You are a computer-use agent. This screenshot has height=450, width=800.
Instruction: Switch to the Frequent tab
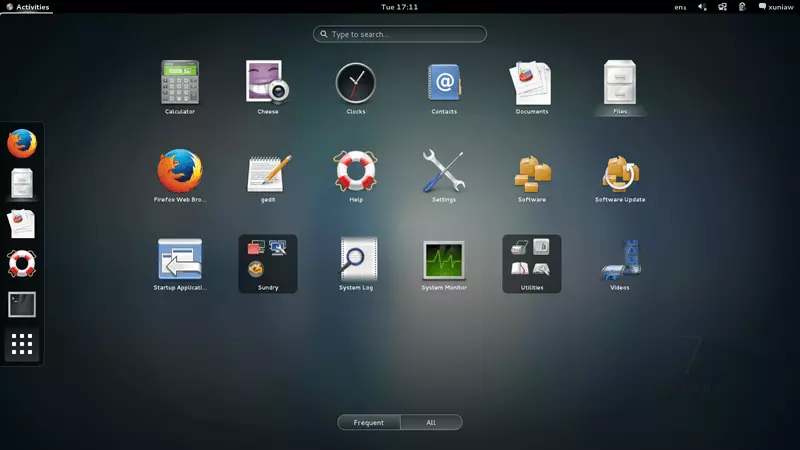(x=369, y=422)
